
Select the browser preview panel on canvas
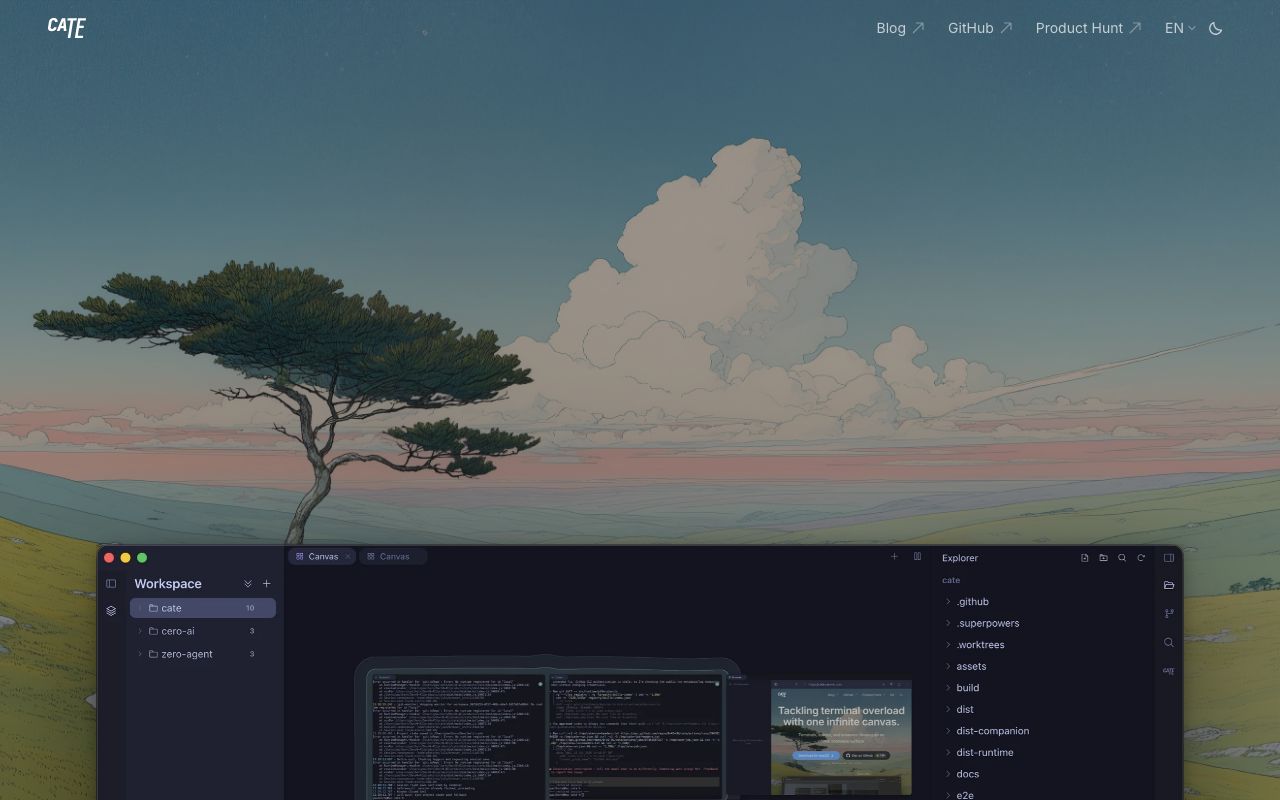pyautogui.click(x=841, y=737)
